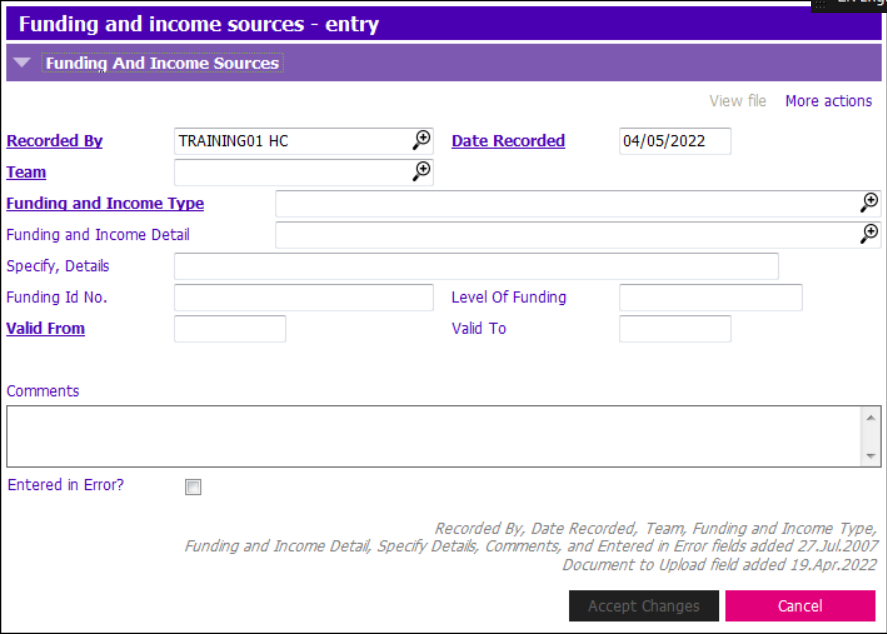The width and height of the screenshot is (887, 634).
Task: Click the Funding Id No. label
Action: click(57, 297)
